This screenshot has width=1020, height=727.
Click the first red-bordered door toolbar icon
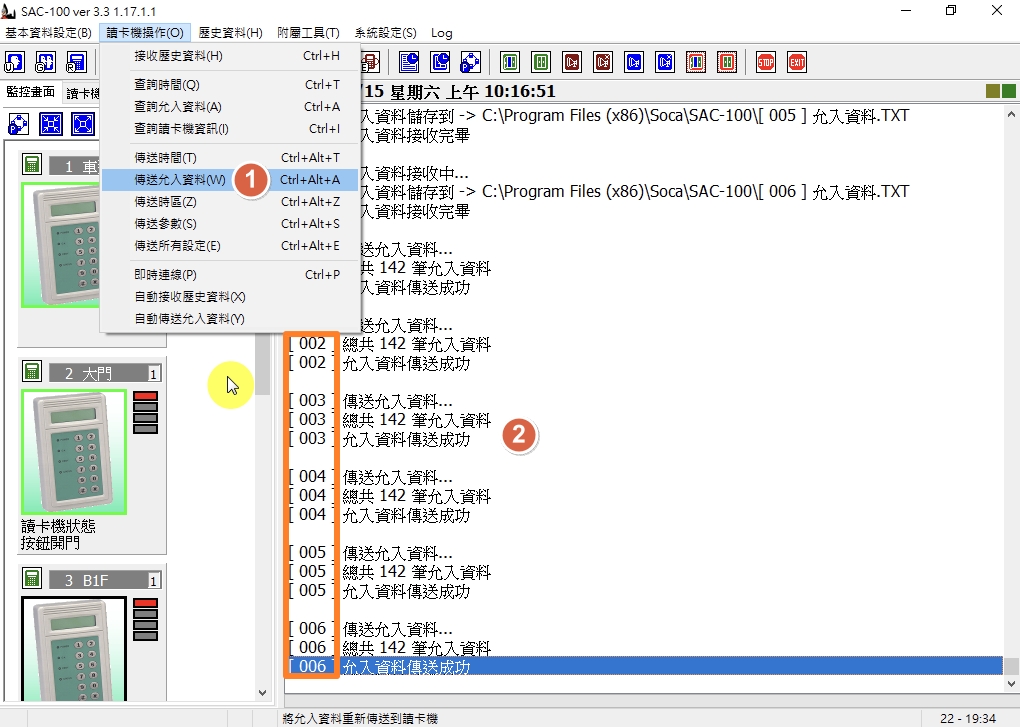pos(696,62)
